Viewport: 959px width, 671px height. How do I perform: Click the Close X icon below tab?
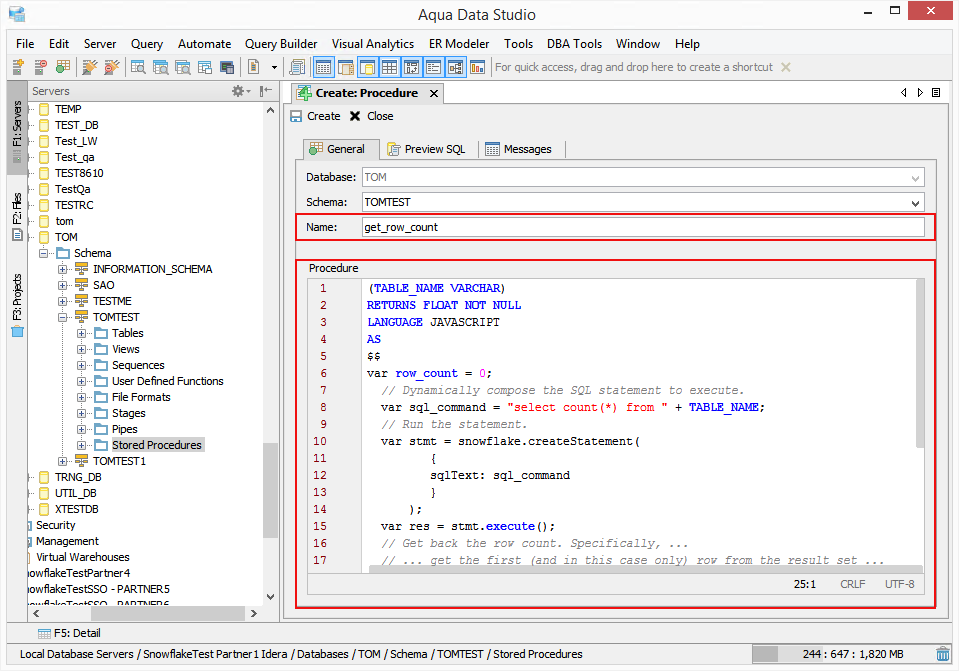(x=355, y=116)
